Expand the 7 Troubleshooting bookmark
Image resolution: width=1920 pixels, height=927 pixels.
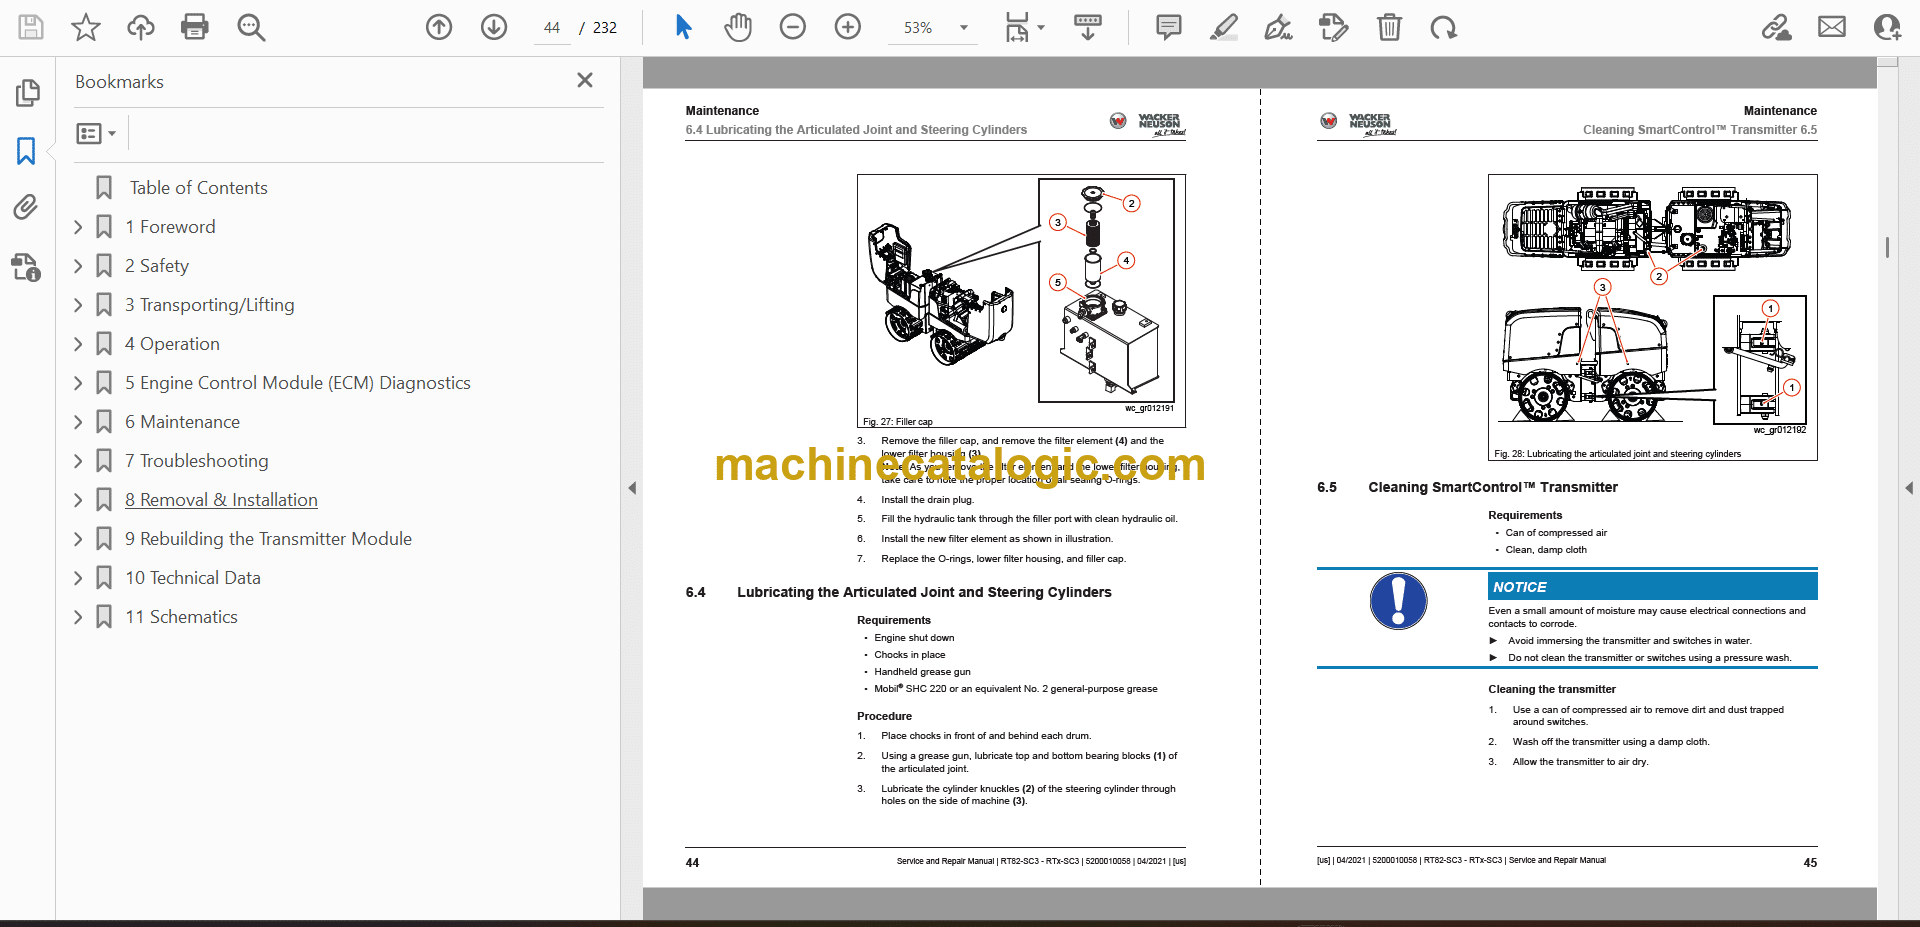pyautogui.click(x=78, y=461)
